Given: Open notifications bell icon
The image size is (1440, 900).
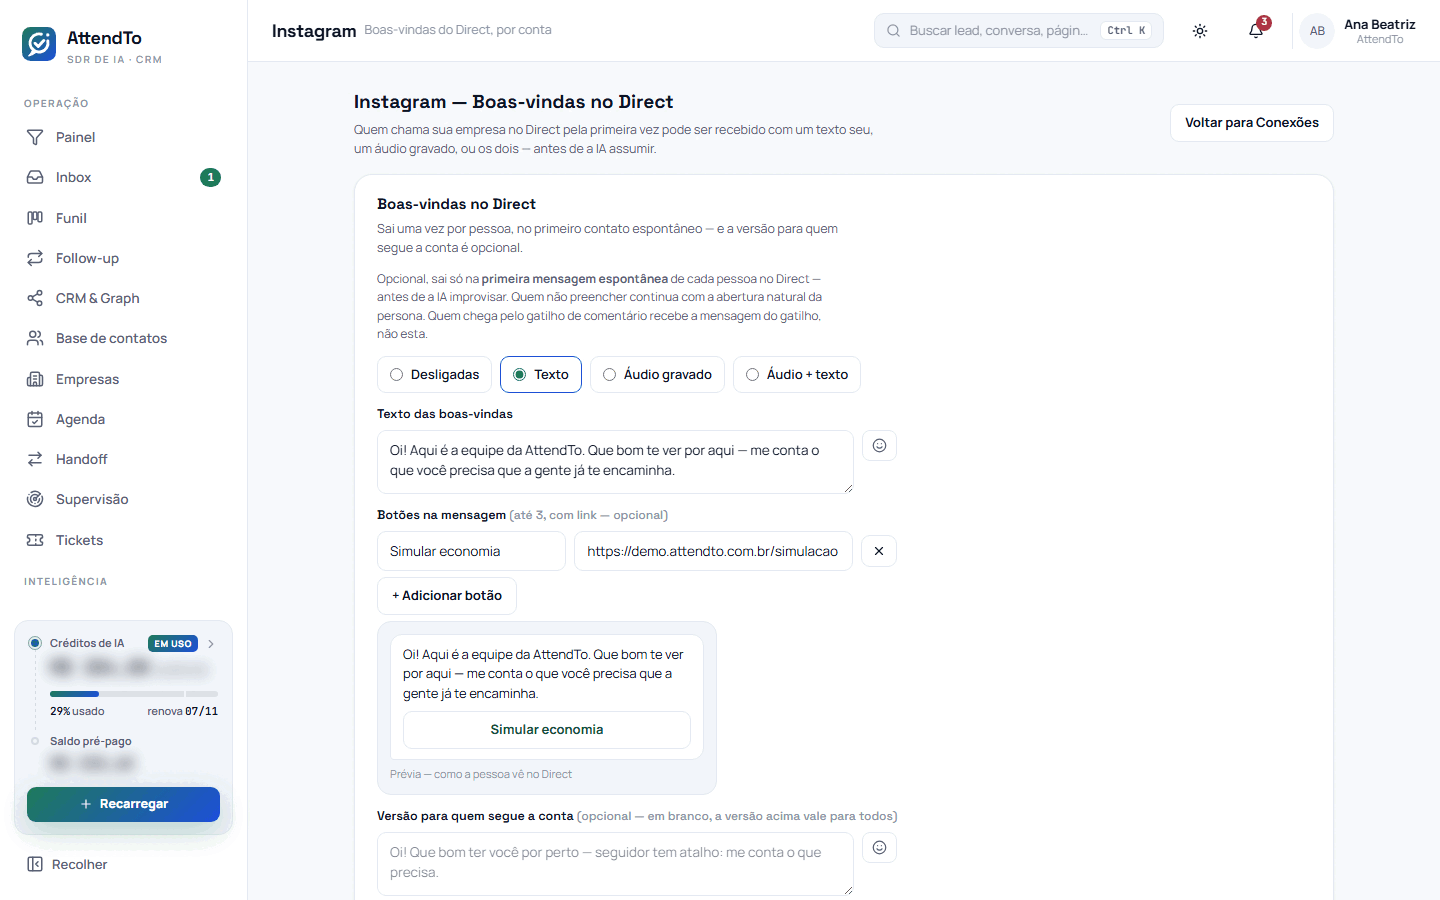Looking at the screenshot, I should (x=1256, y=31).
